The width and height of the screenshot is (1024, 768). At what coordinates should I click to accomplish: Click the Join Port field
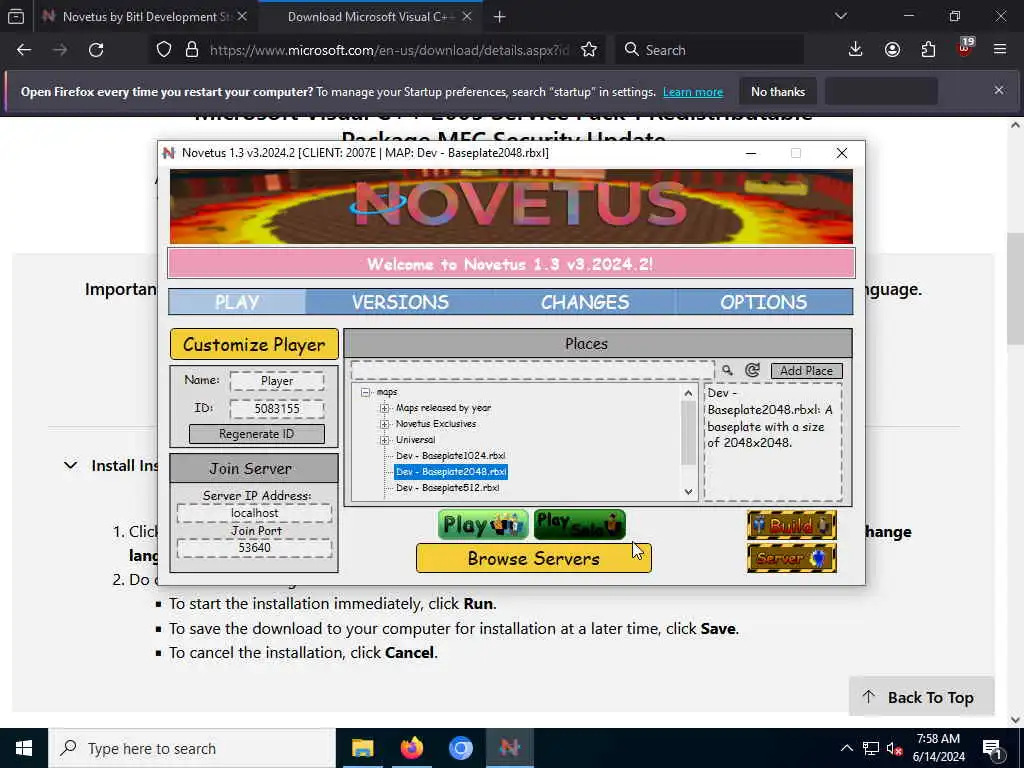[254, 548]
